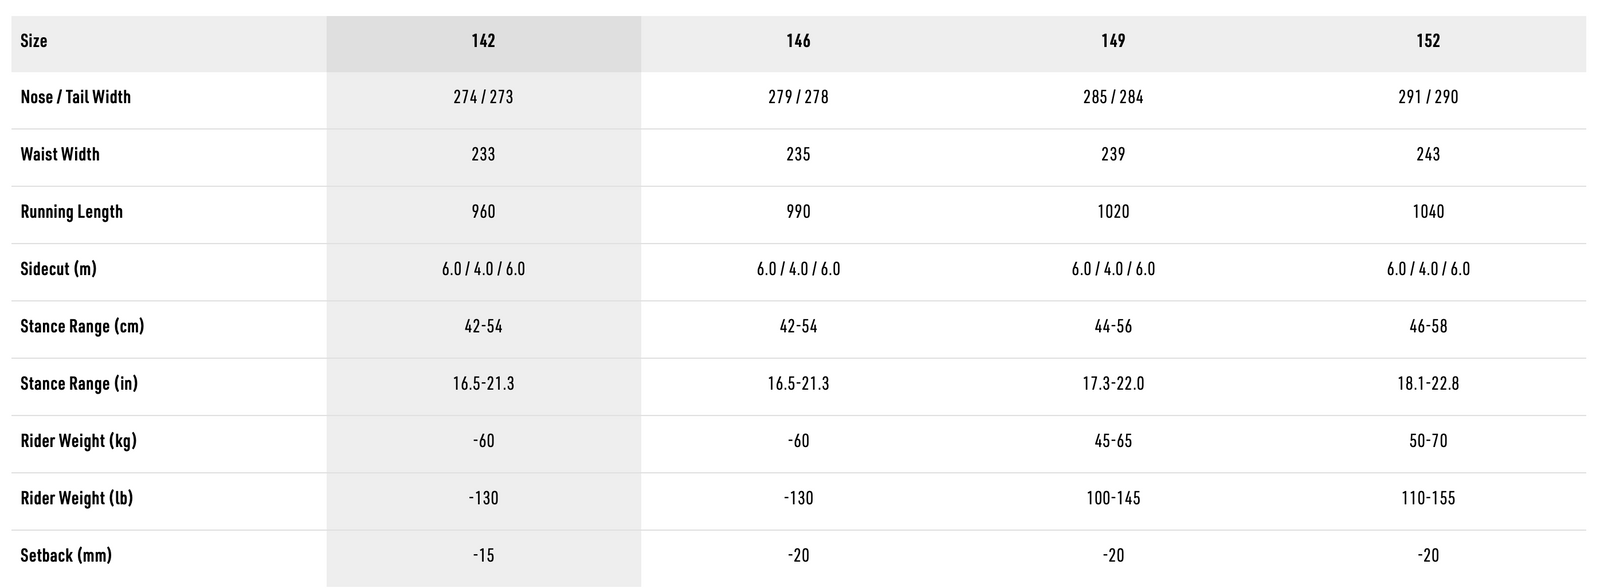The width and height of the screenshot is (1600, 588).
Task: Select the 142 size column header
Action: click(483, 41)
